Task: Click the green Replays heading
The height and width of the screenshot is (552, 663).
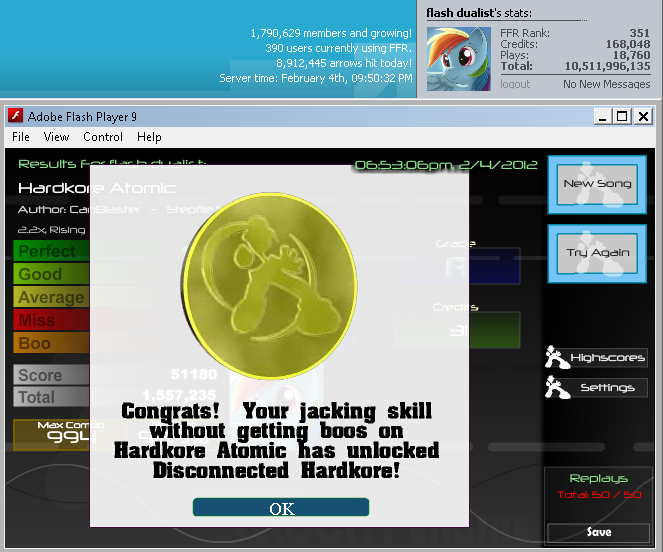Action: point(598,478)
